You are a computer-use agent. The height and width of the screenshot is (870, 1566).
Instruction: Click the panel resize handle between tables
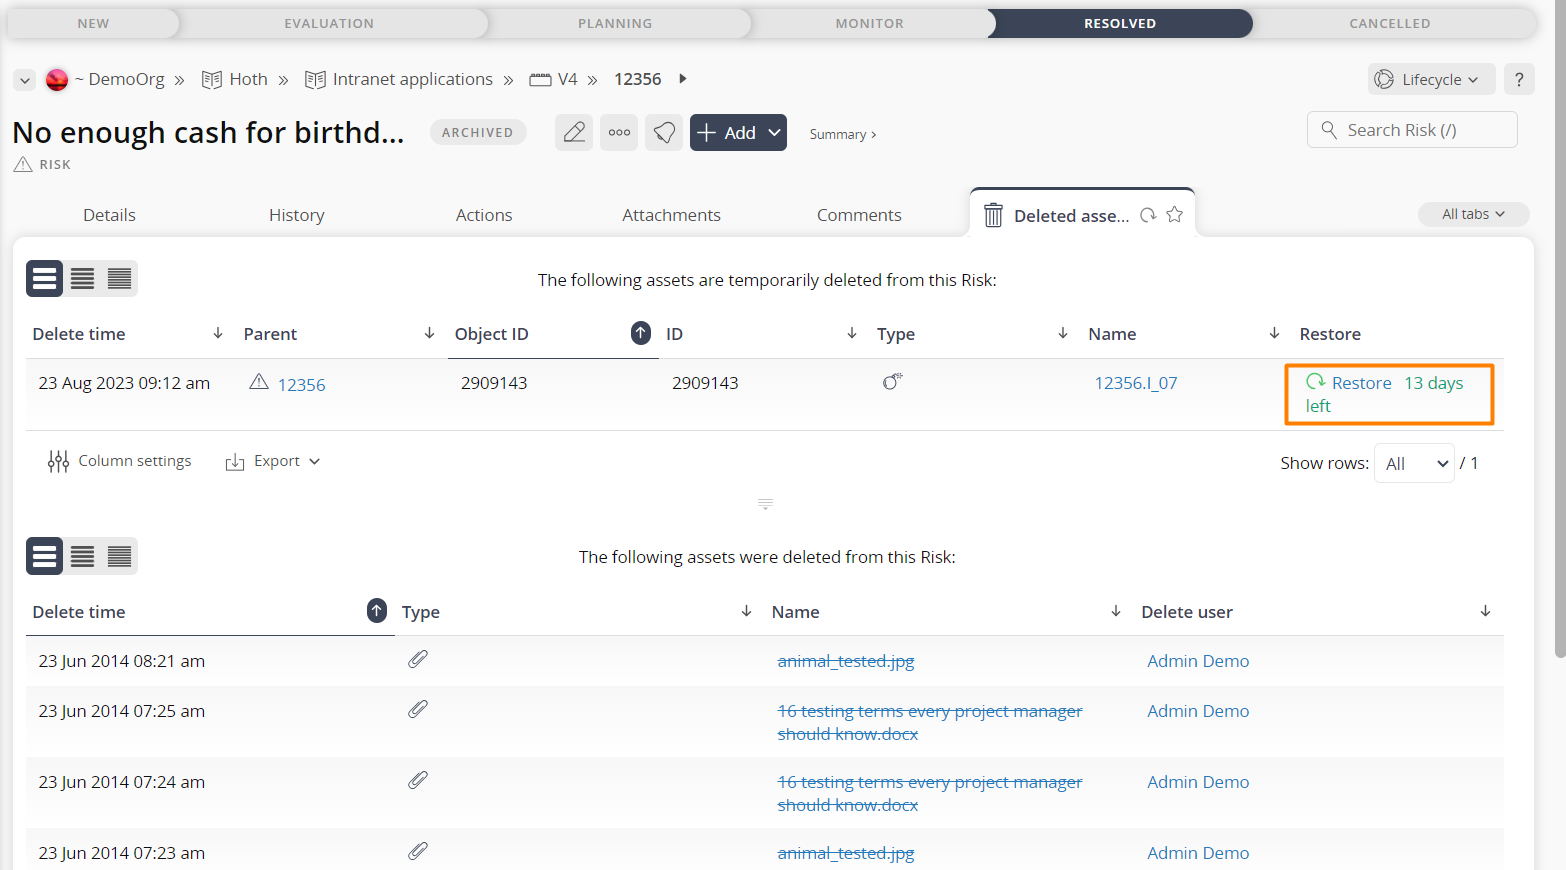pos(765,504)
